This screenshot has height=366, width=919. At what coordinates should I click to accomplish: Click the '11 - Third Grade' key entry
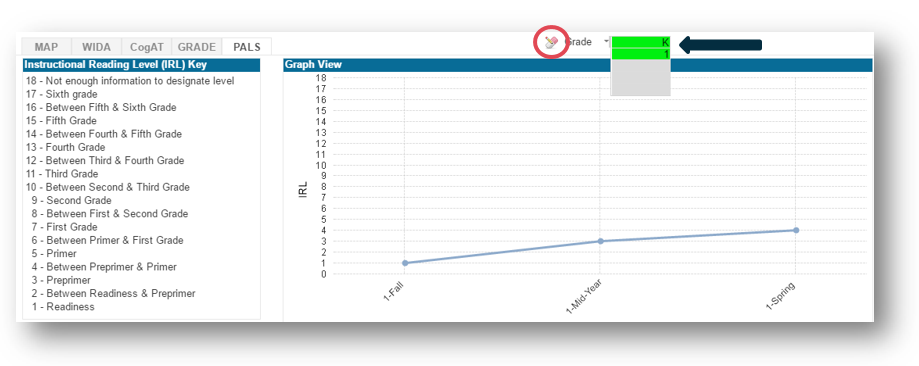pyautogui.click(x=62, y=174)
